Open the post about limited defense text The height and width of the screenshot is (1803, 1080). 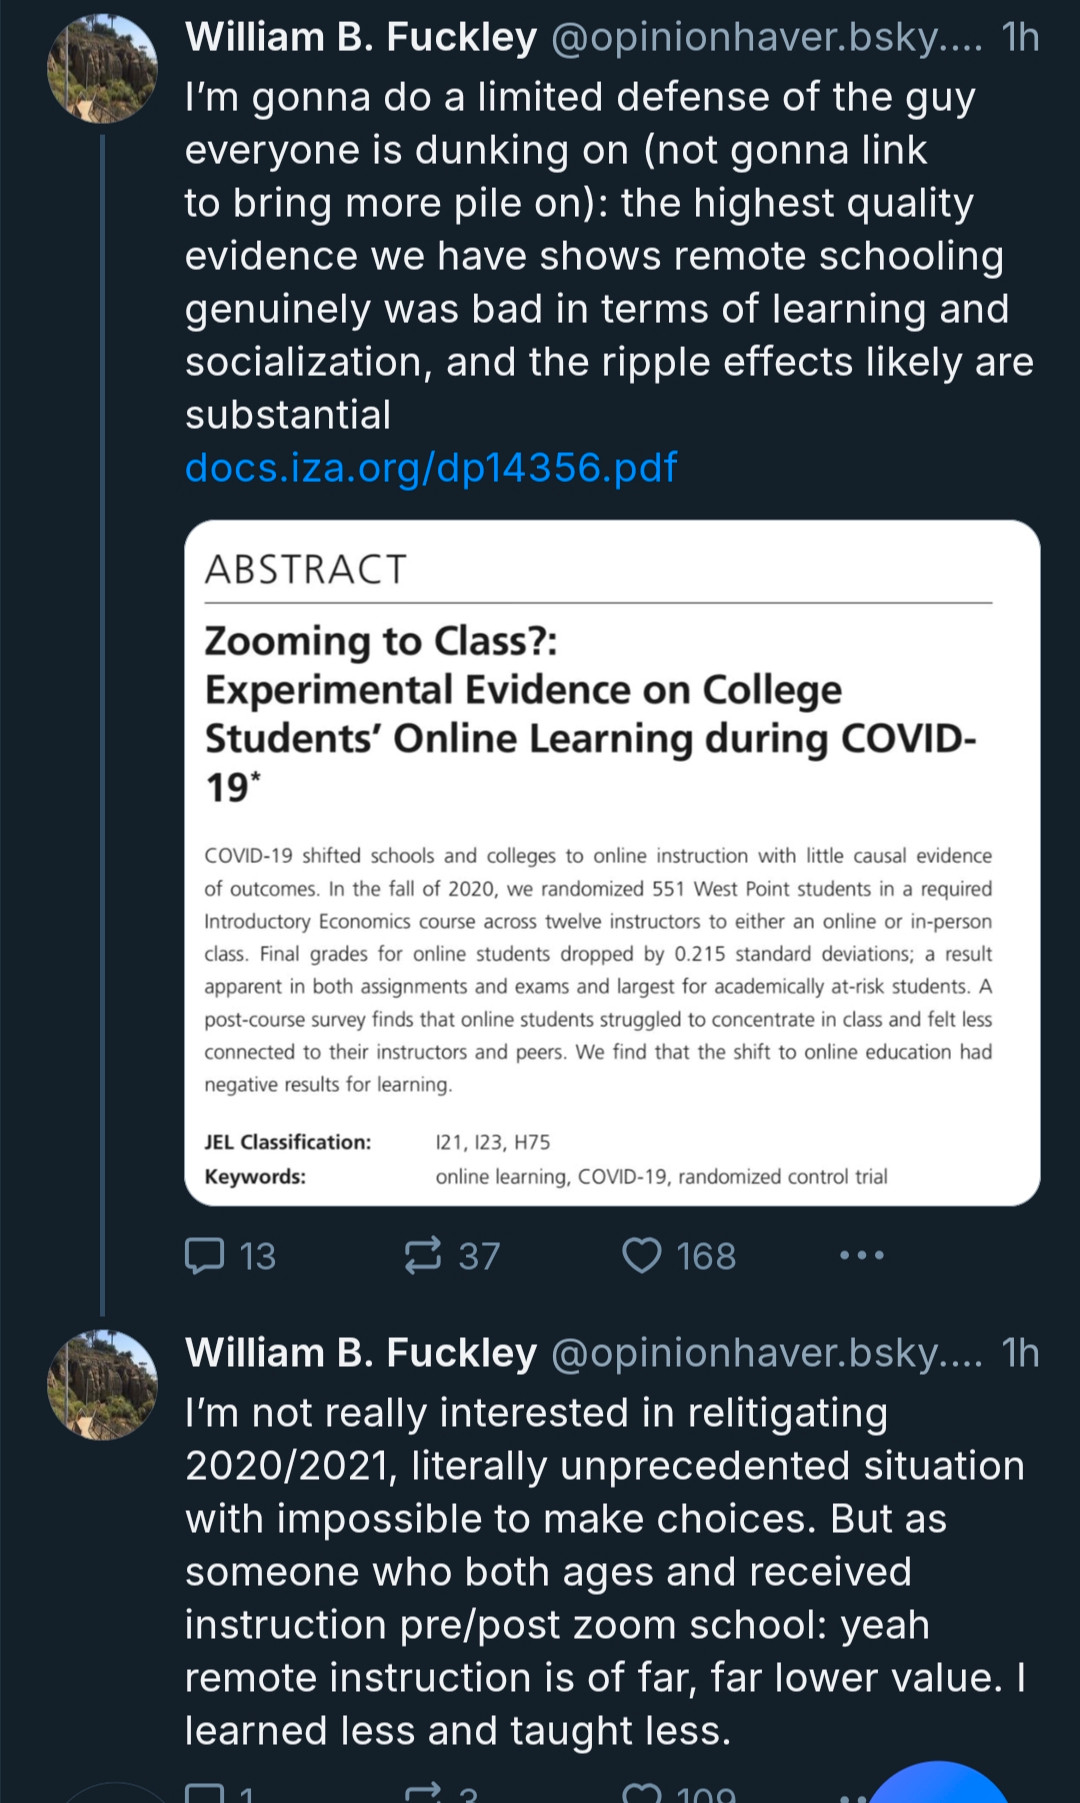point(600,256)
